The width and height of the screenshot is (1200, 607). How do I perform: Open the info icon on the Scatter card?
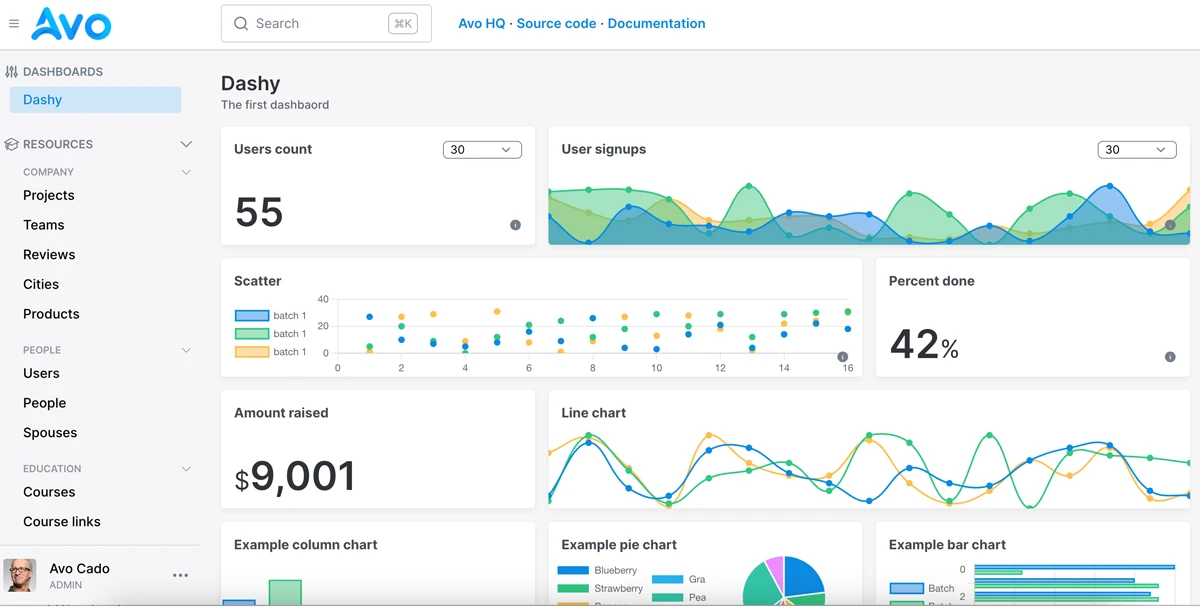tap(842, 357)
